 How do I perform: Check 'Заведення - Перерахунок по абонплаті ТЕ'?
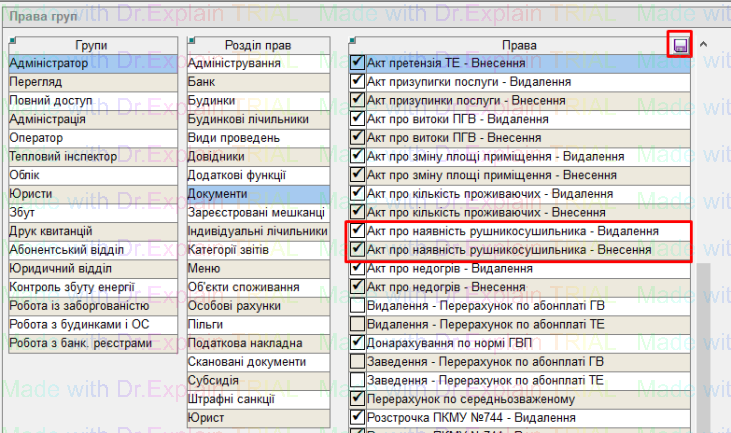358,380
